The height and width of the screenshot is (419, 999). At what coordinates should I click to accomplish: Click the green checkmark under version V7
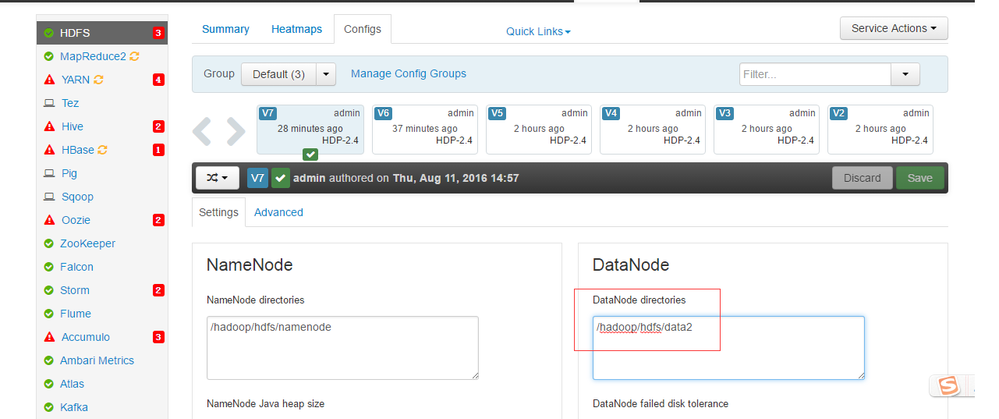click(x=310, y=155)
